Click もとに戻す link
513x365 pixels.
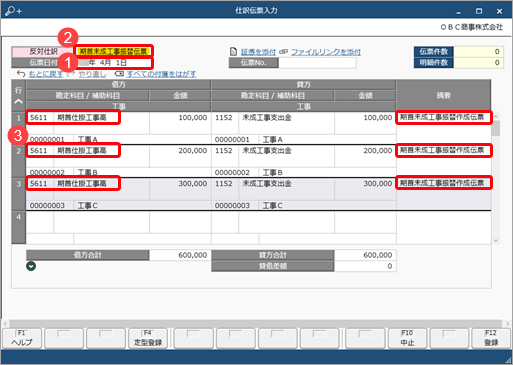(45, 74)
